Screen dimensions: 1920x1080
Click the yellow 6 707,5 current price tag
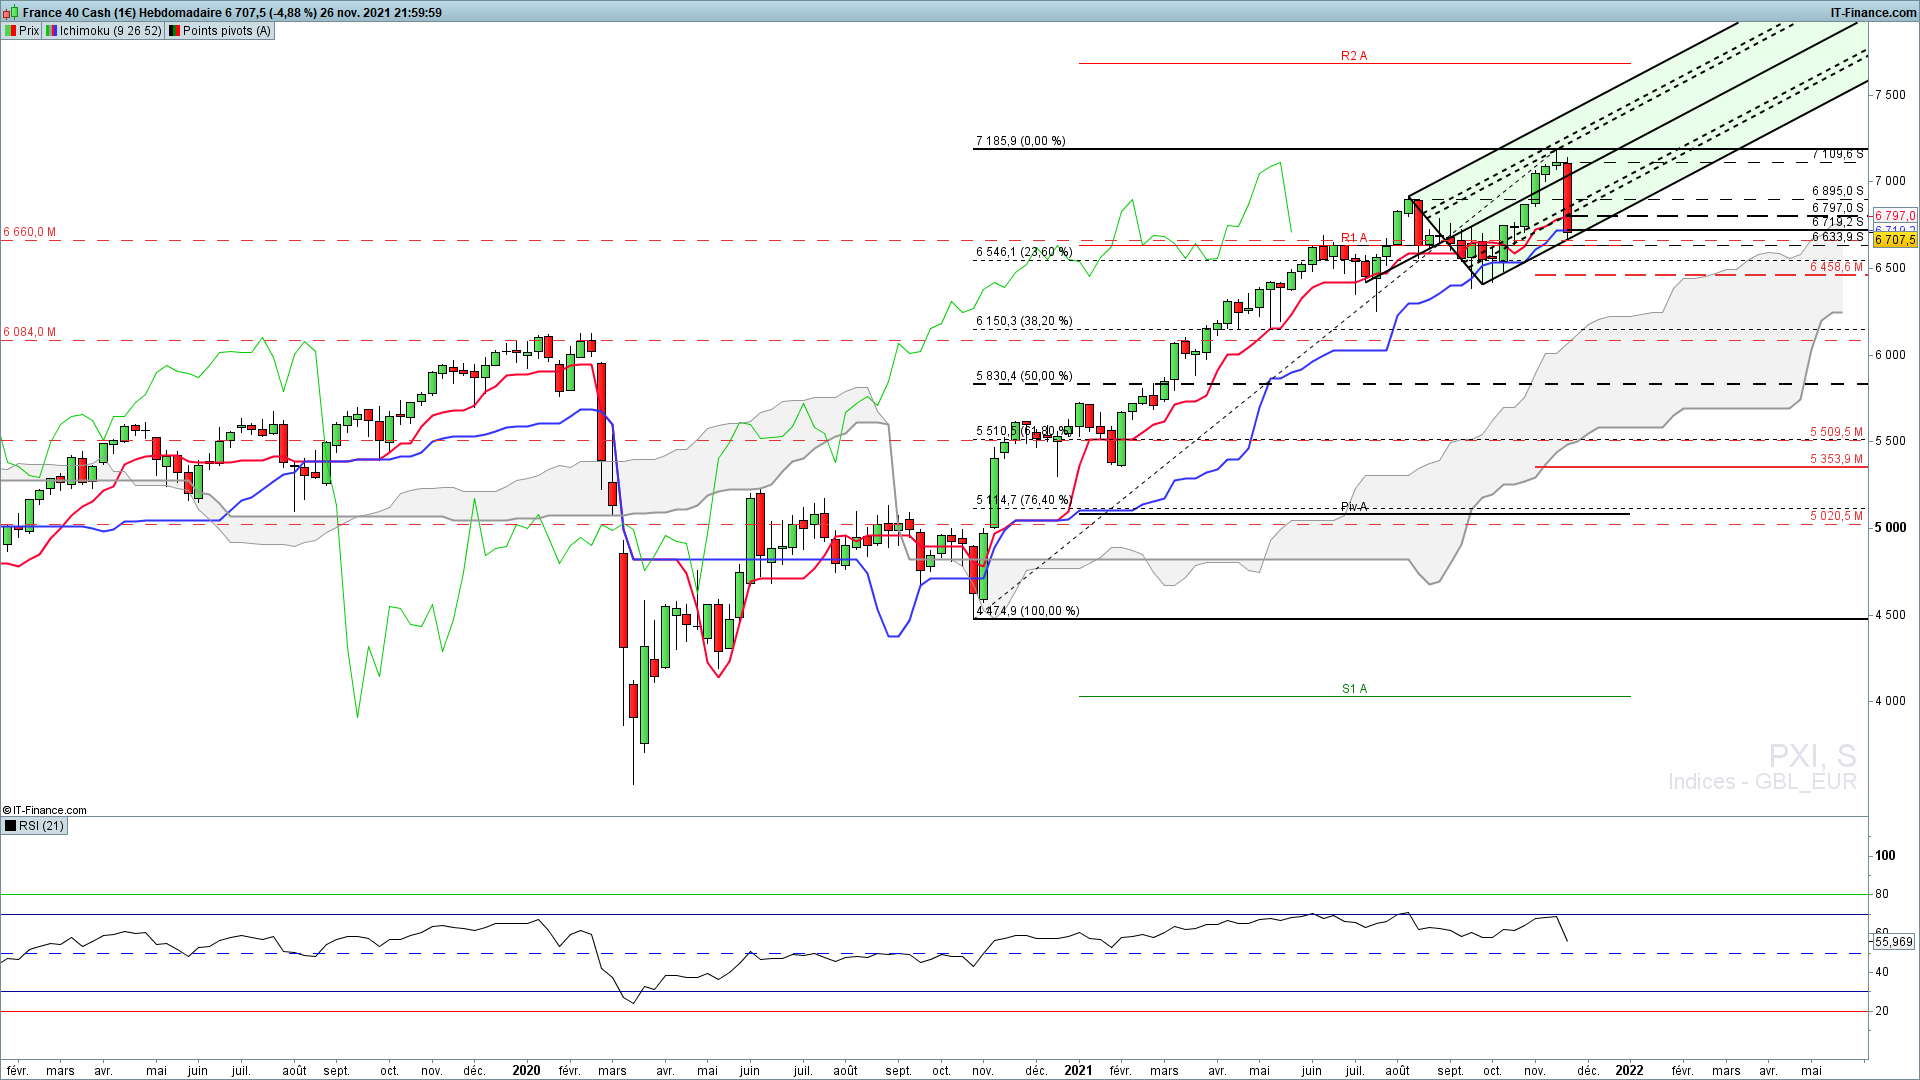tap(1894, 240)
